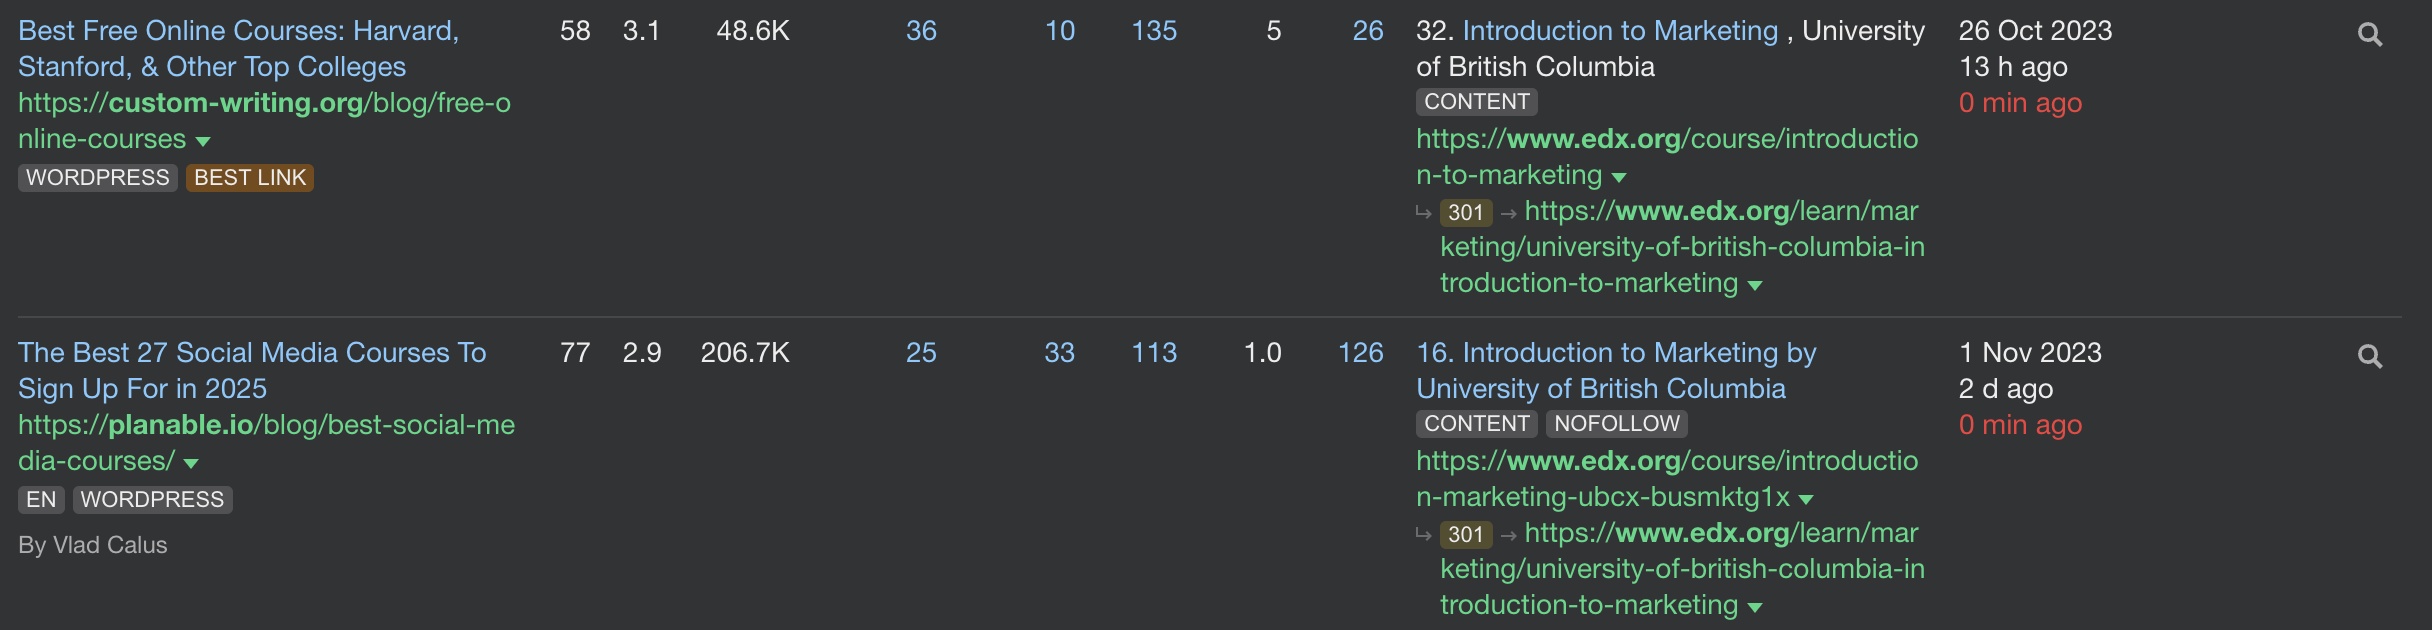Screen dimensions: 2432x630
Task: Click the red 0 min ago timestamp
Action: [2019, 102]
